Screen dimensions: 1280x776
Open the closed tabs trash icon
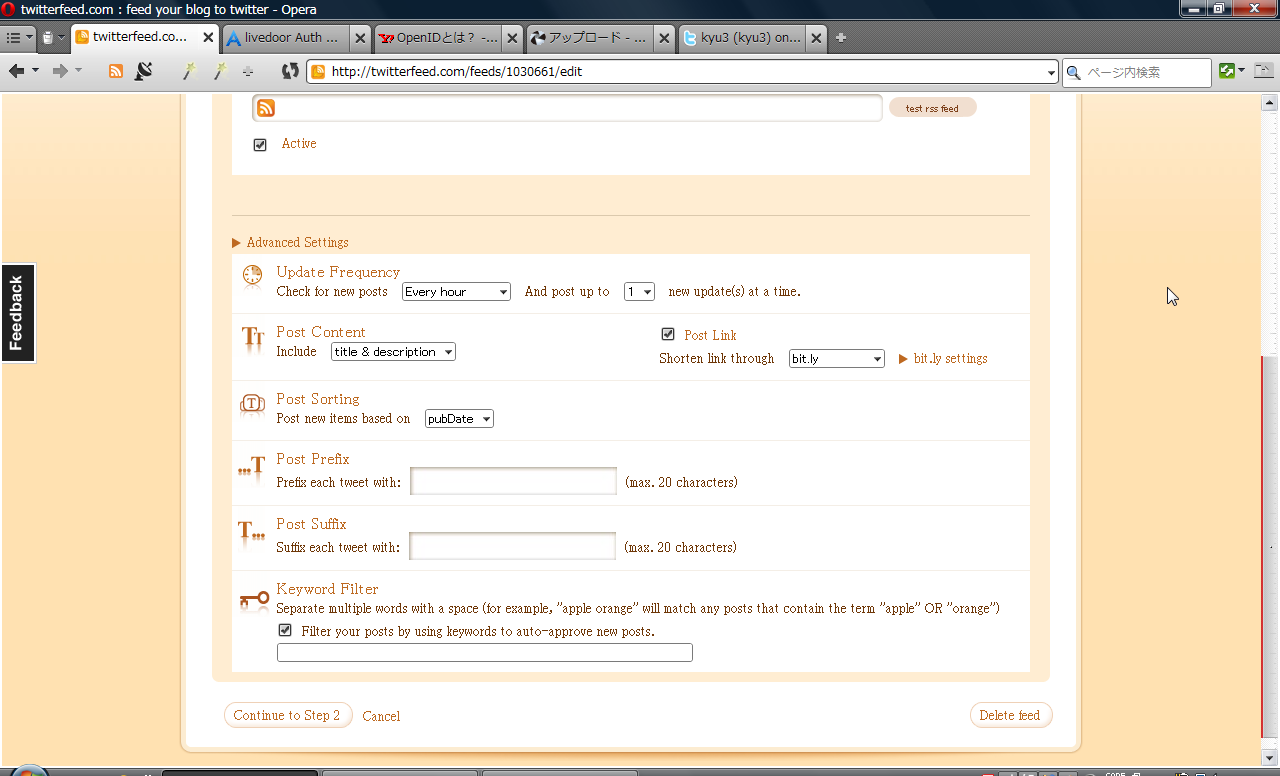pos(48,38)
